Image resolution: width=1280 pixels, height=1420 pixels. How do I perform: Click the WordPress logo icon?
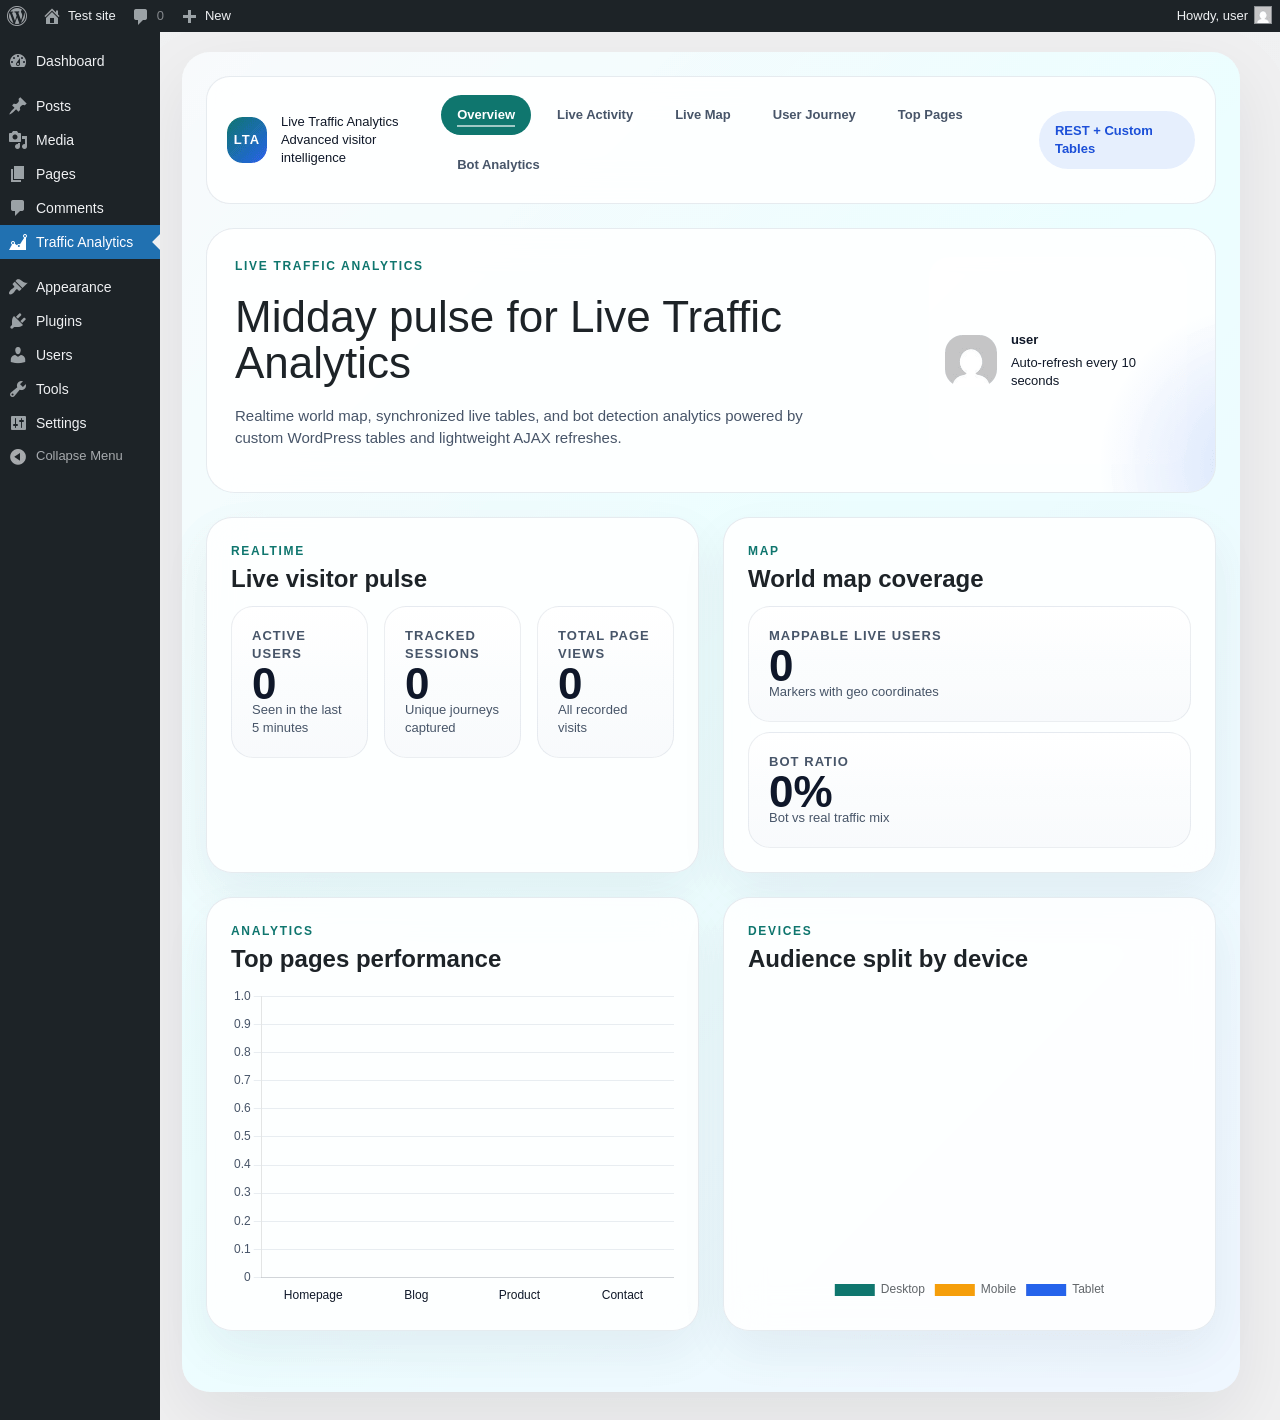(x=17, y=16)
